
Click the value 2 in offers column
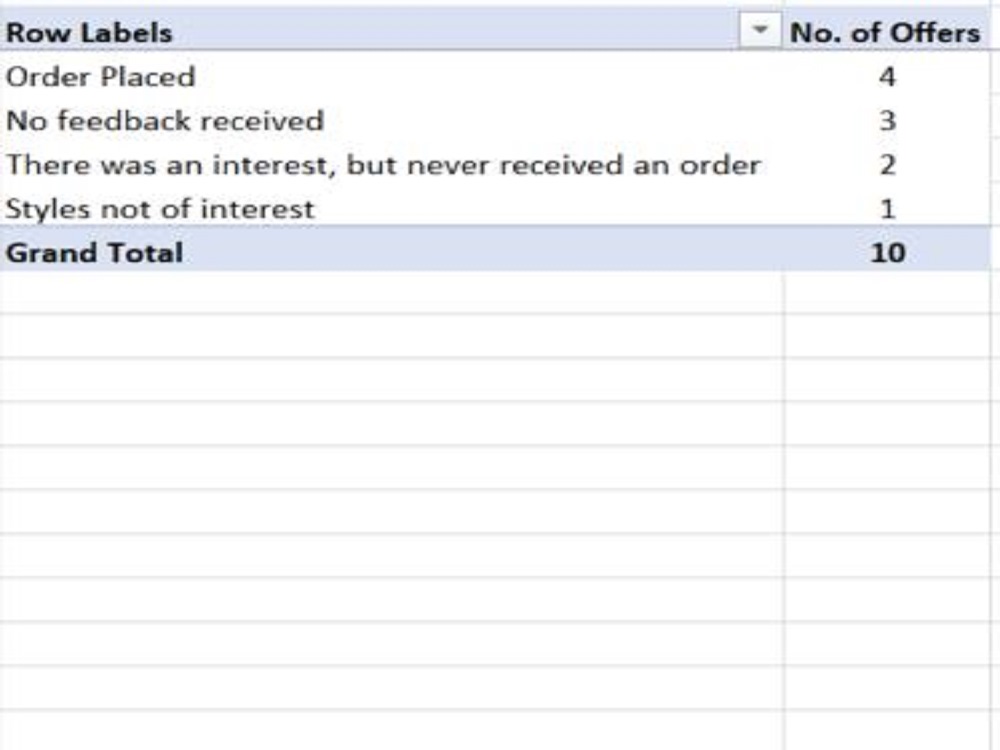click(887, 165)
